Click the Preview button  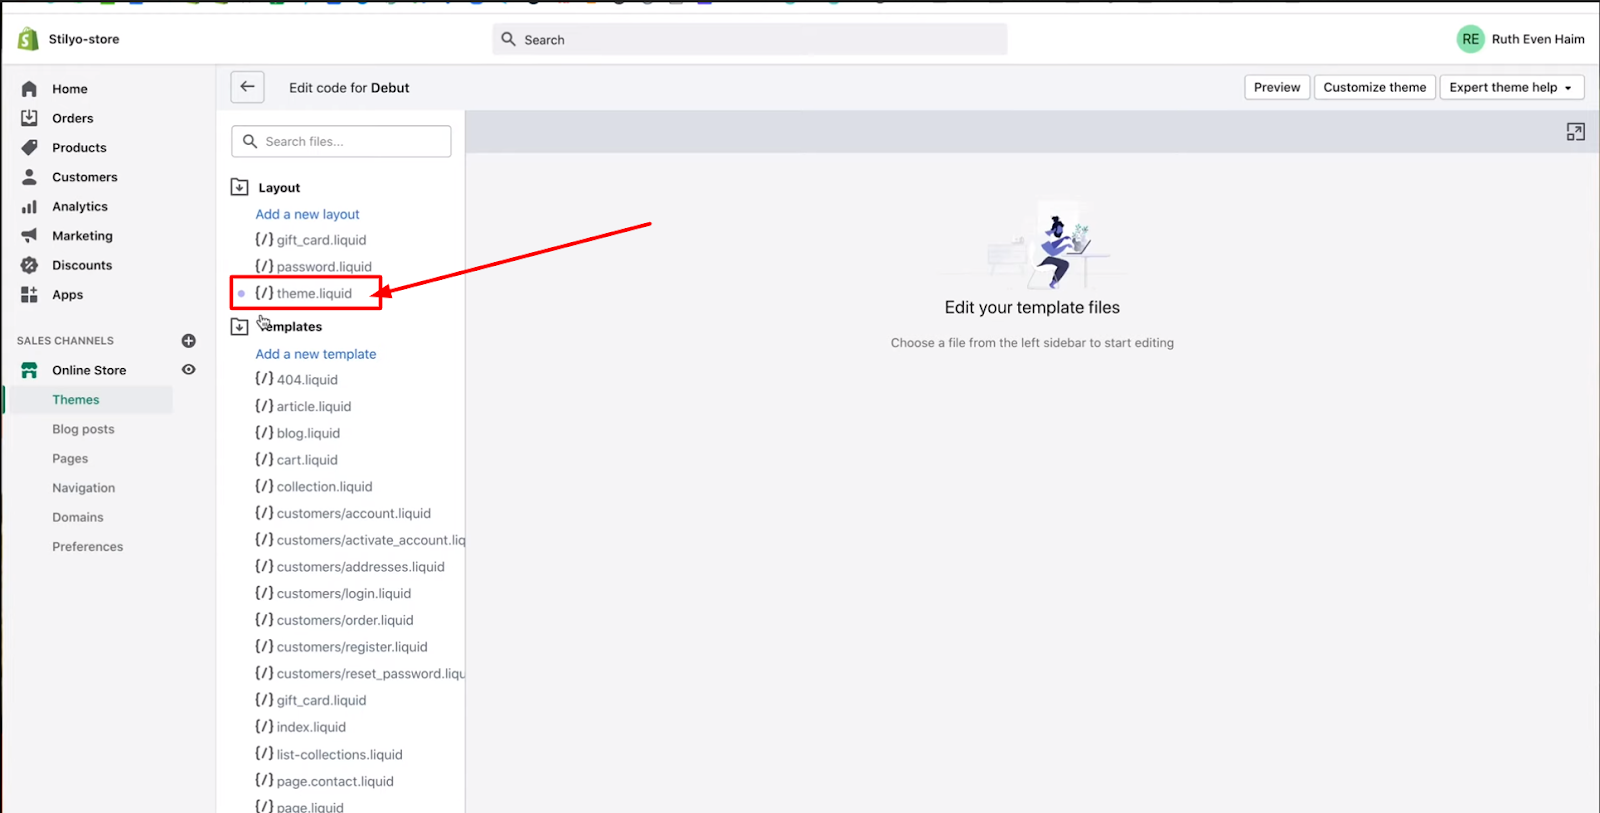coord(1277,87)
